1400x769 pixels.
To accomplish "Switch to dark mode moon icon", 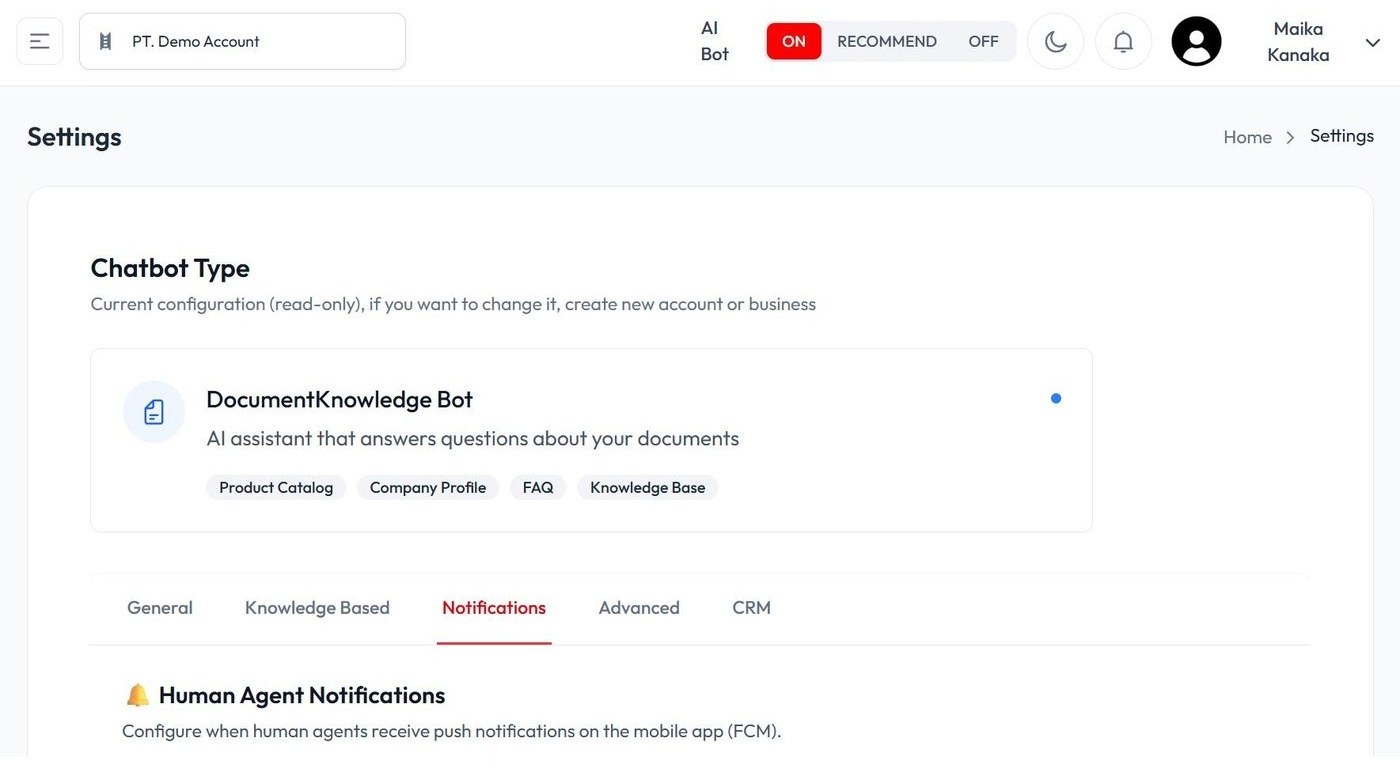I will [1055, 41].
